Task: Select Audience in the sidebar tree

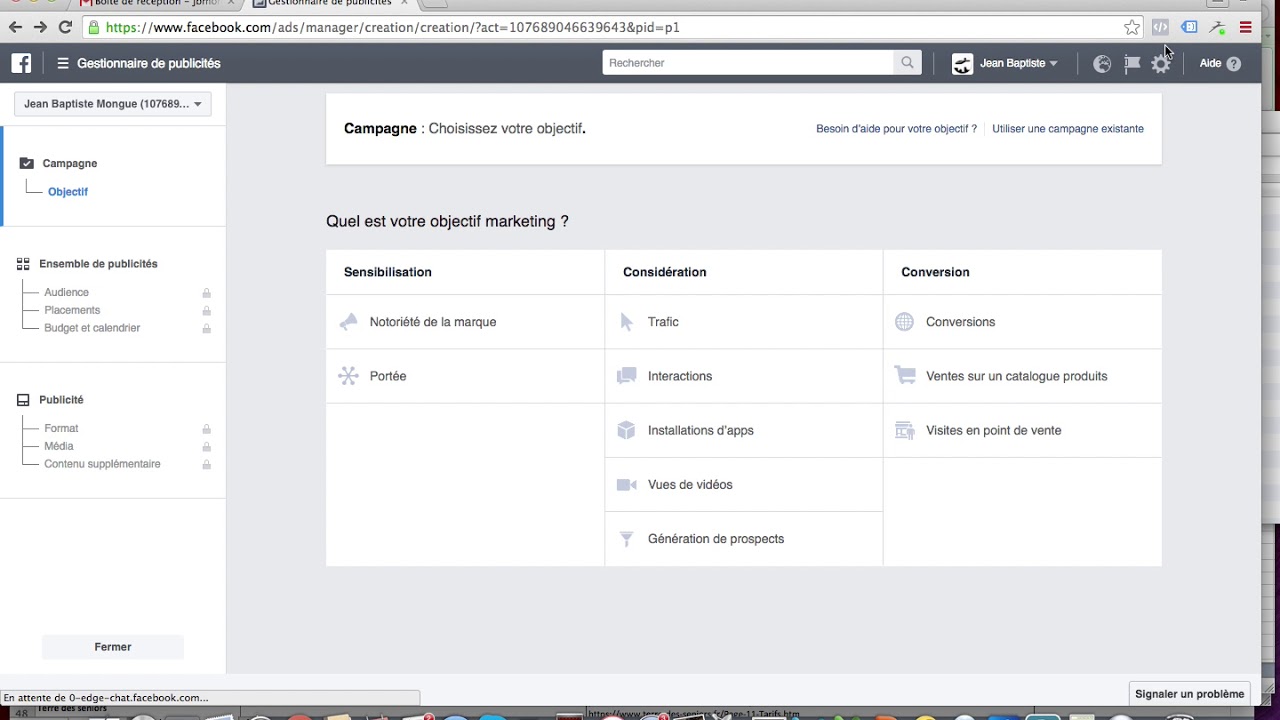Action: [x=66, y=292]
